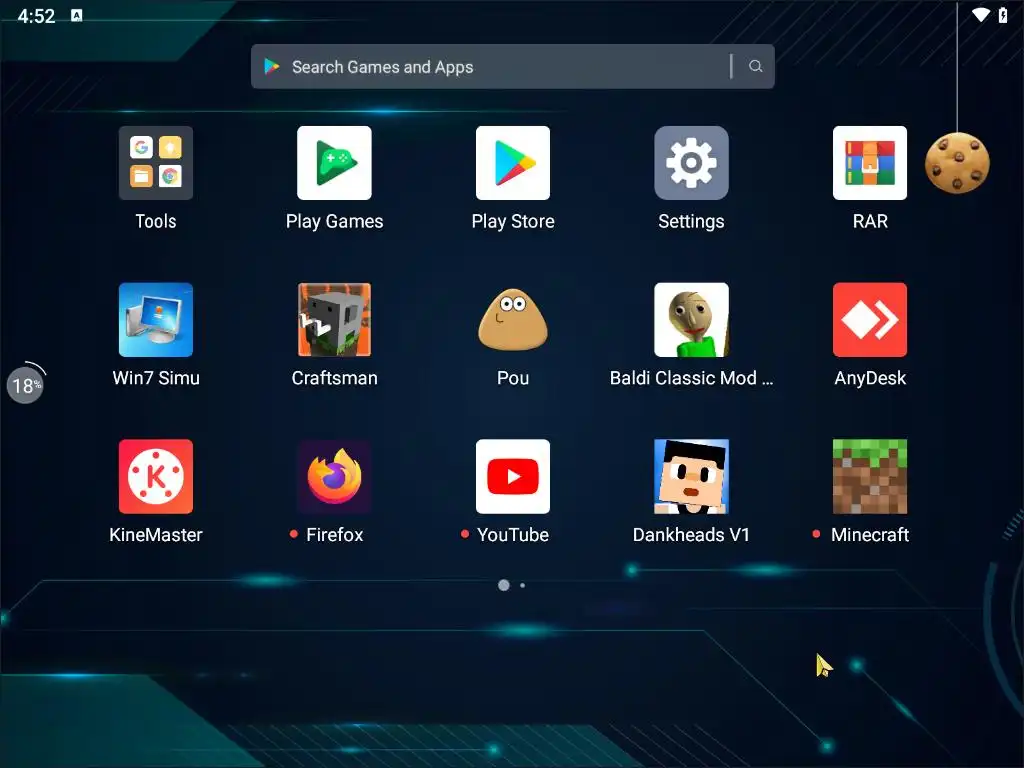The image size is (1024, 768).
Task: Launch the YouTube app
Action: [513, 476]
